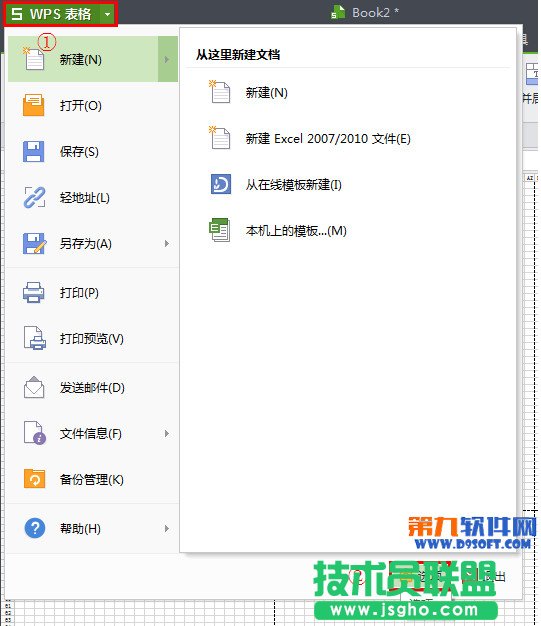Click the 本机上的模板 local template icon
The height and width of the screenshot is (626, 541).
point(220,230)
